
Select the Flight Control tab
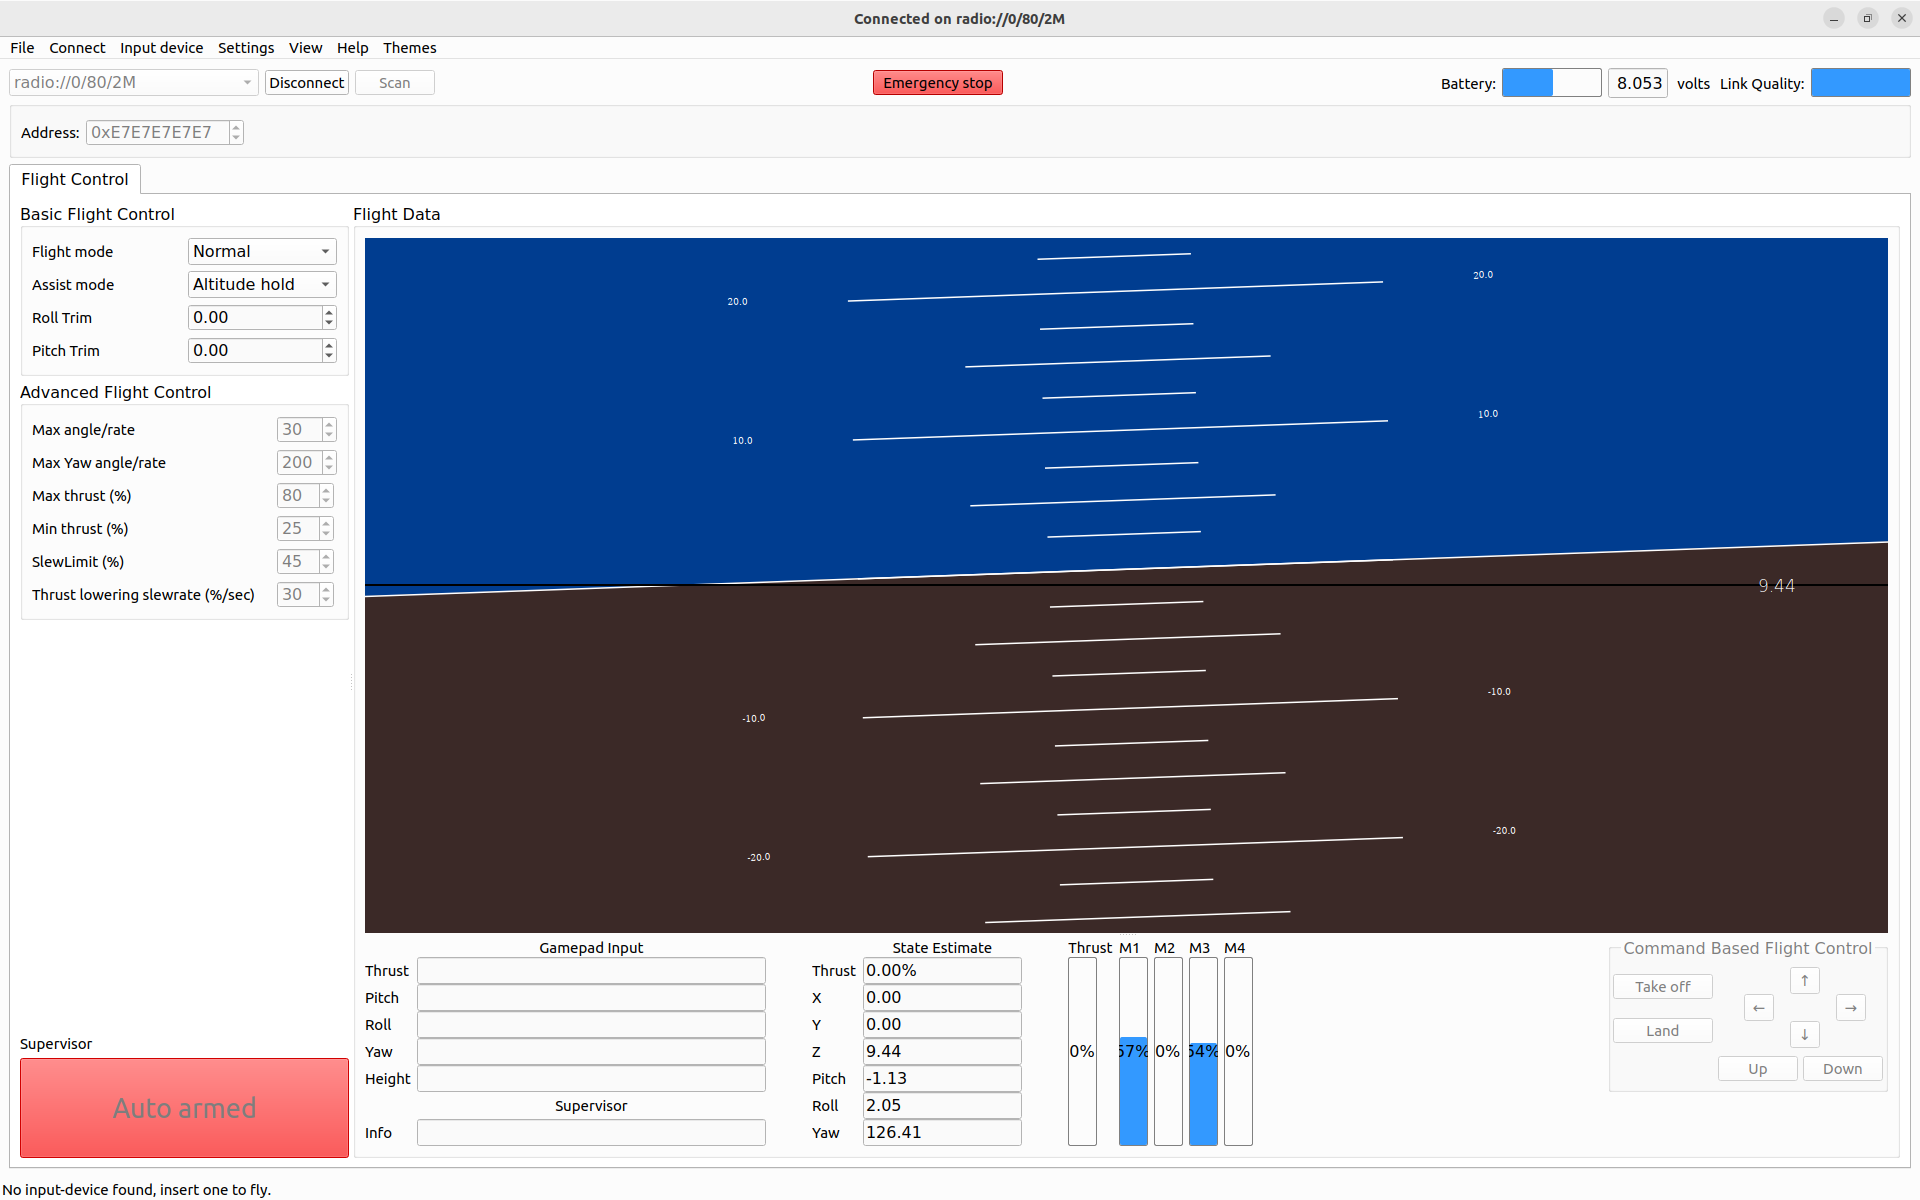pos(75,180)
